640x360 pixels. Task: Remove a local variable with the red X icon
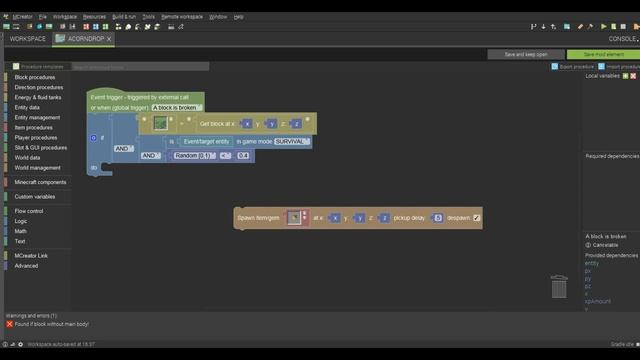click(x=633, y=76)
